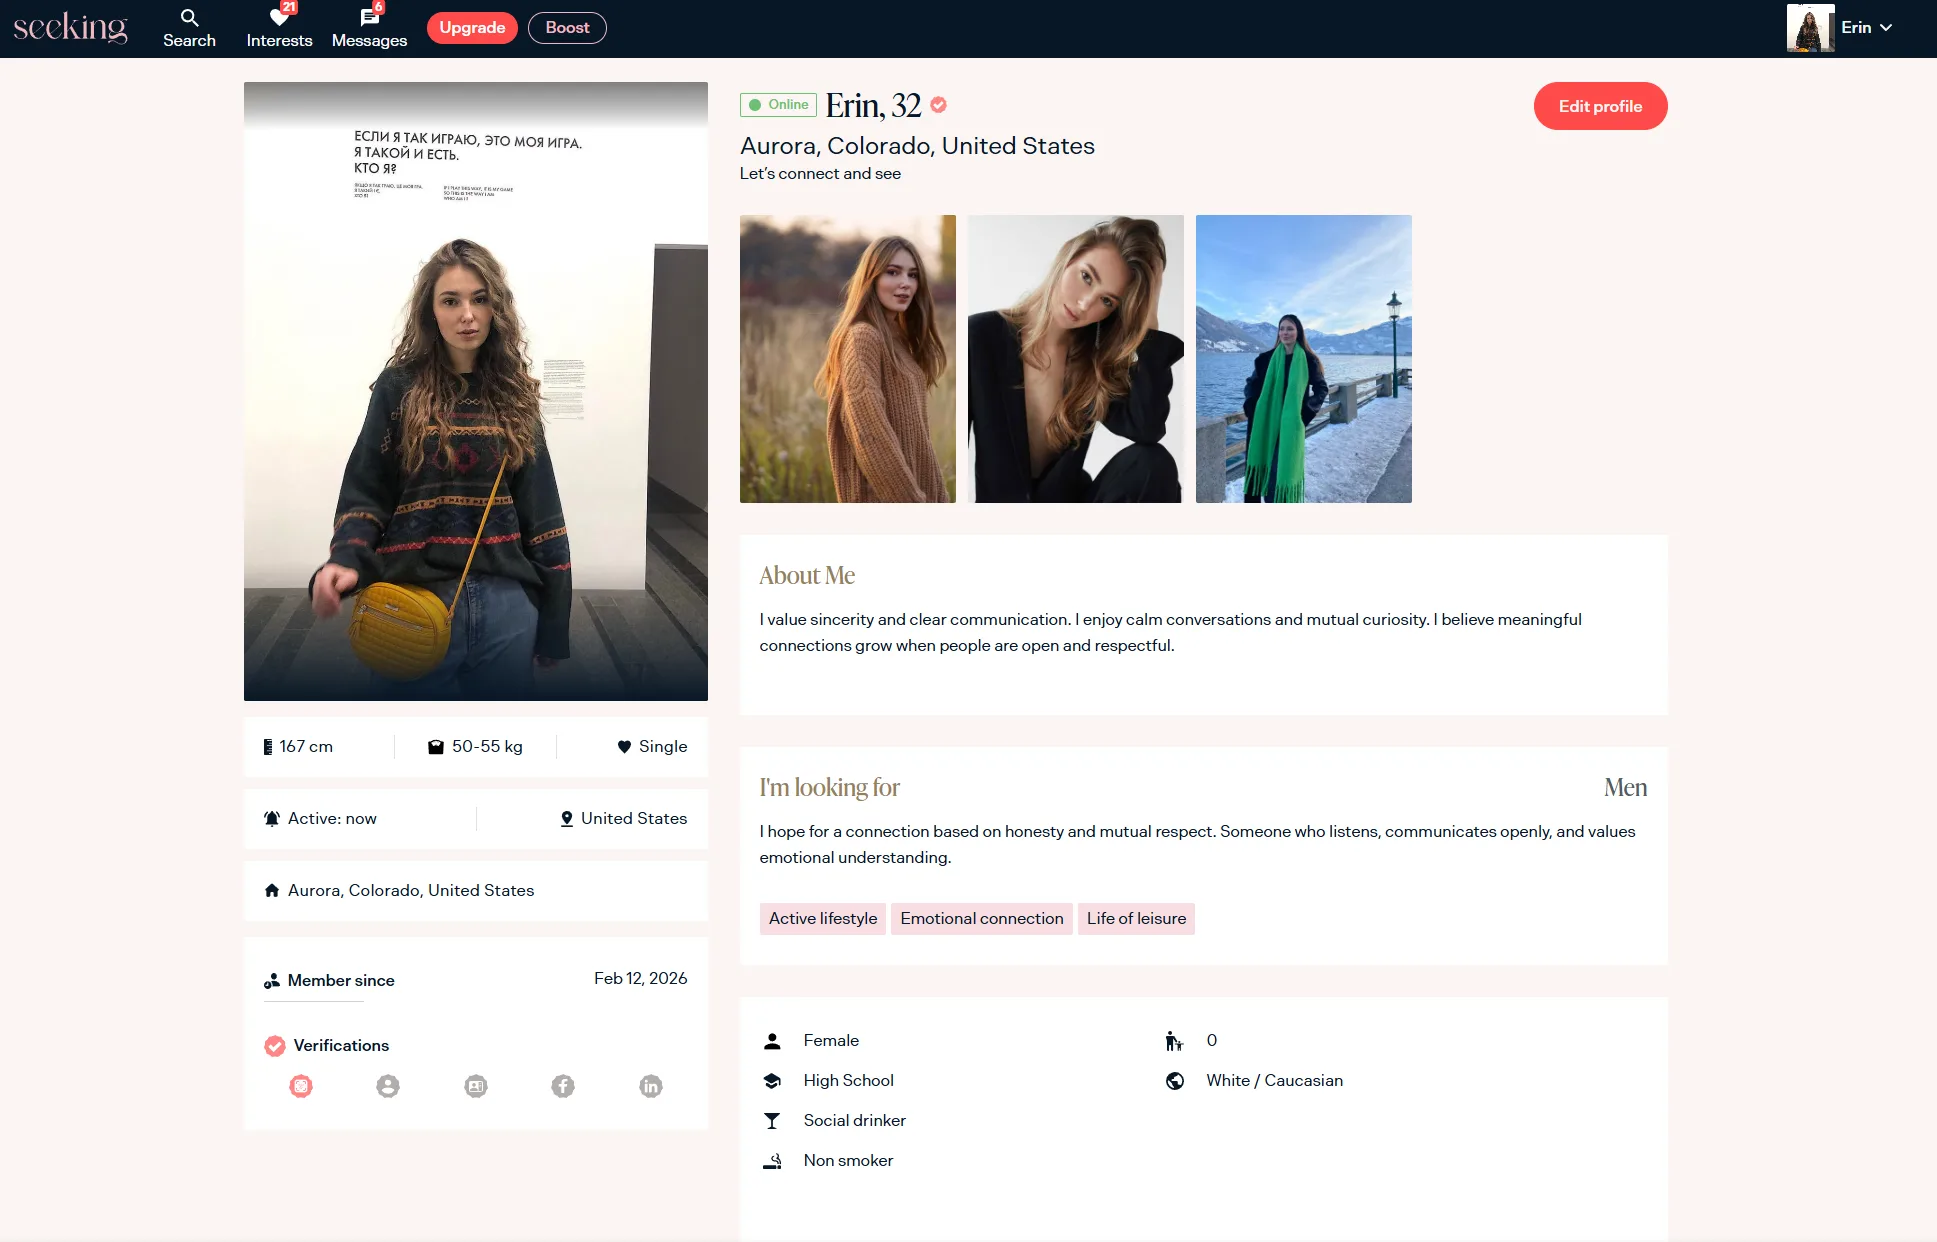Select the Emotional connection tag
This screenshot has width=1937, height=1242.
pyautogui.click(x=981, y=918)
